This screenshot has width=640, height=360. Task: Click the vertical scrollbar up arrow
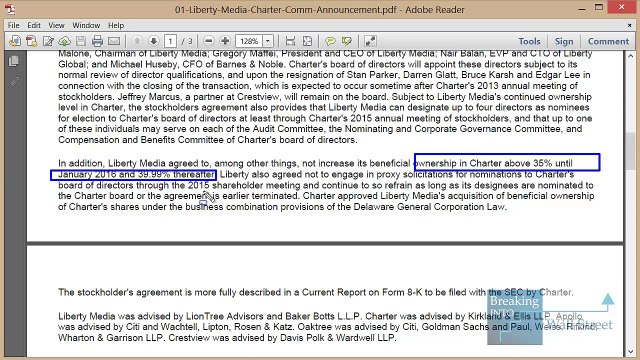[631, 56]
